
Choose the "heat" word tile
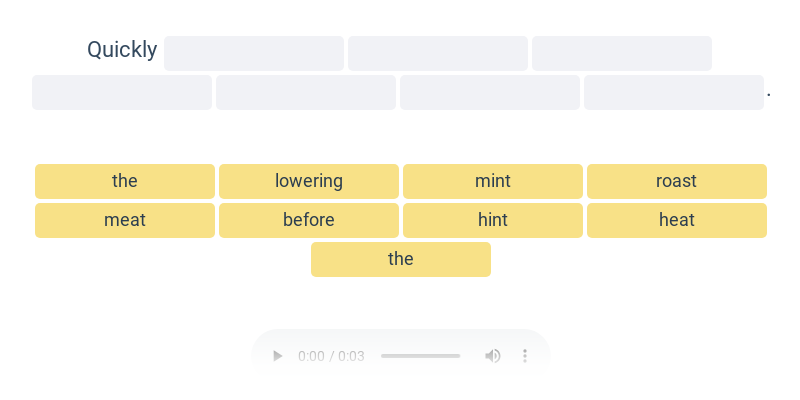[x=677, y=220]
